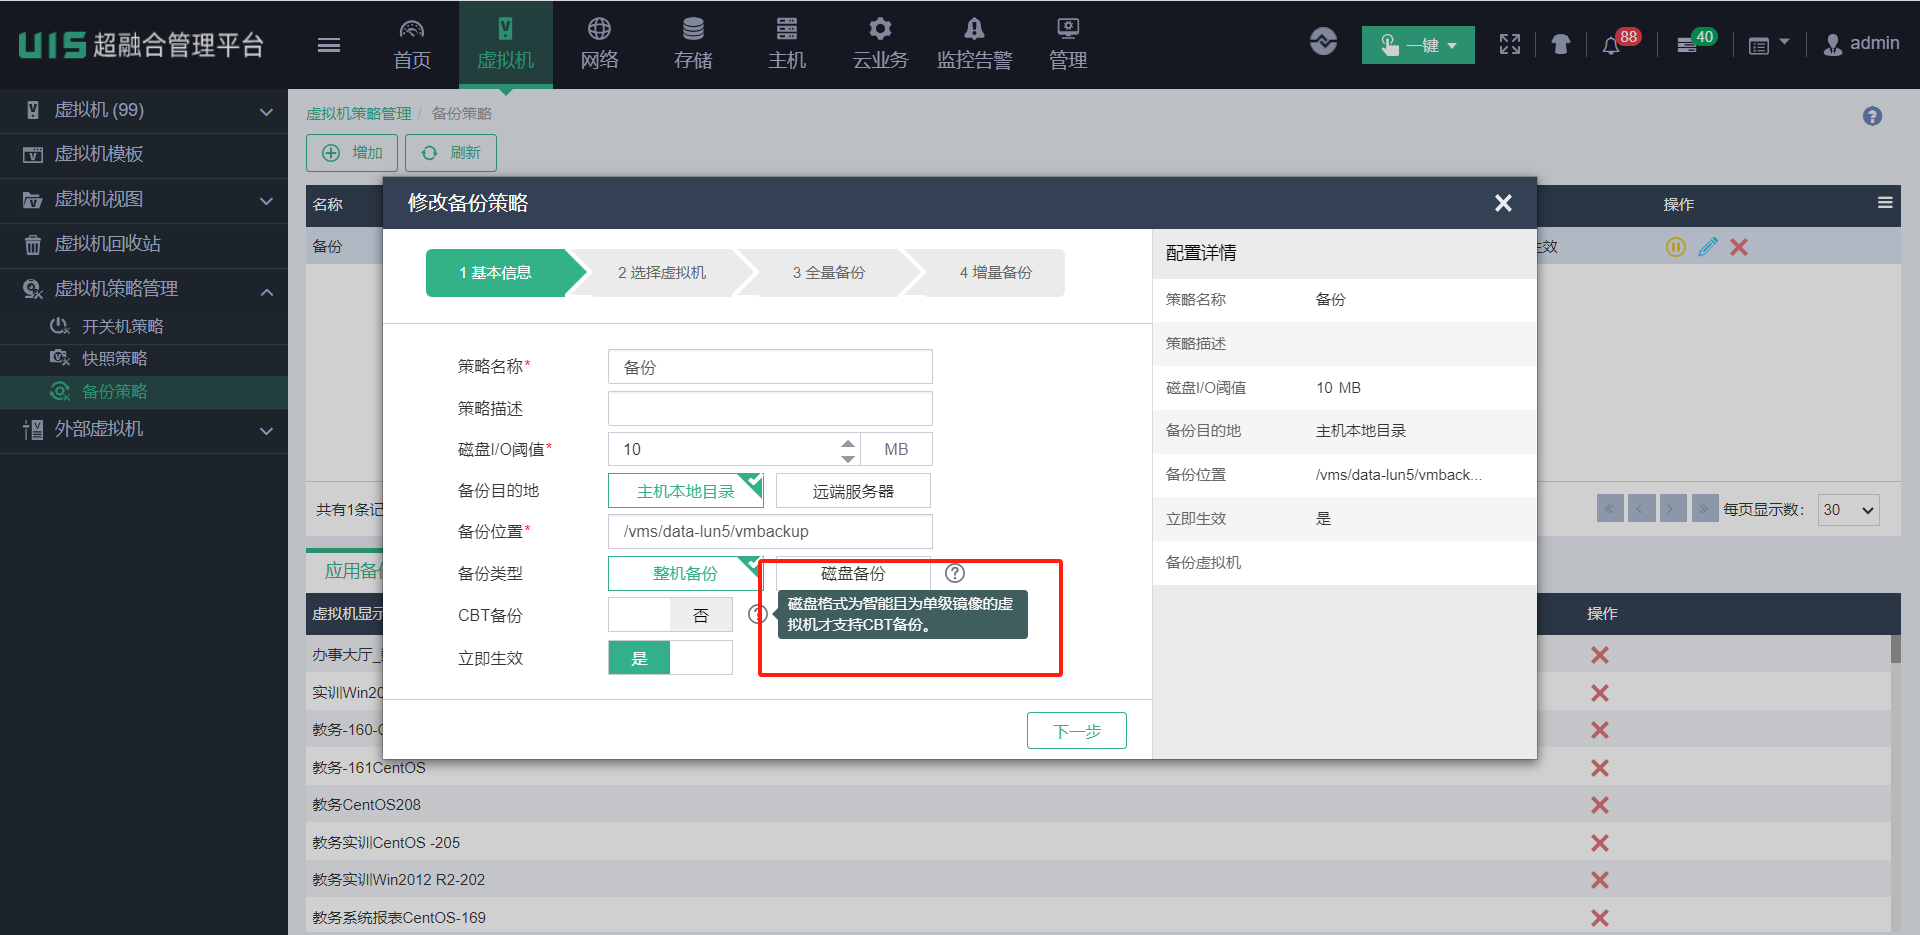Select 远端服务器 as backup destination
Viewport: 1920px width, 935px height.
(853, 491)
